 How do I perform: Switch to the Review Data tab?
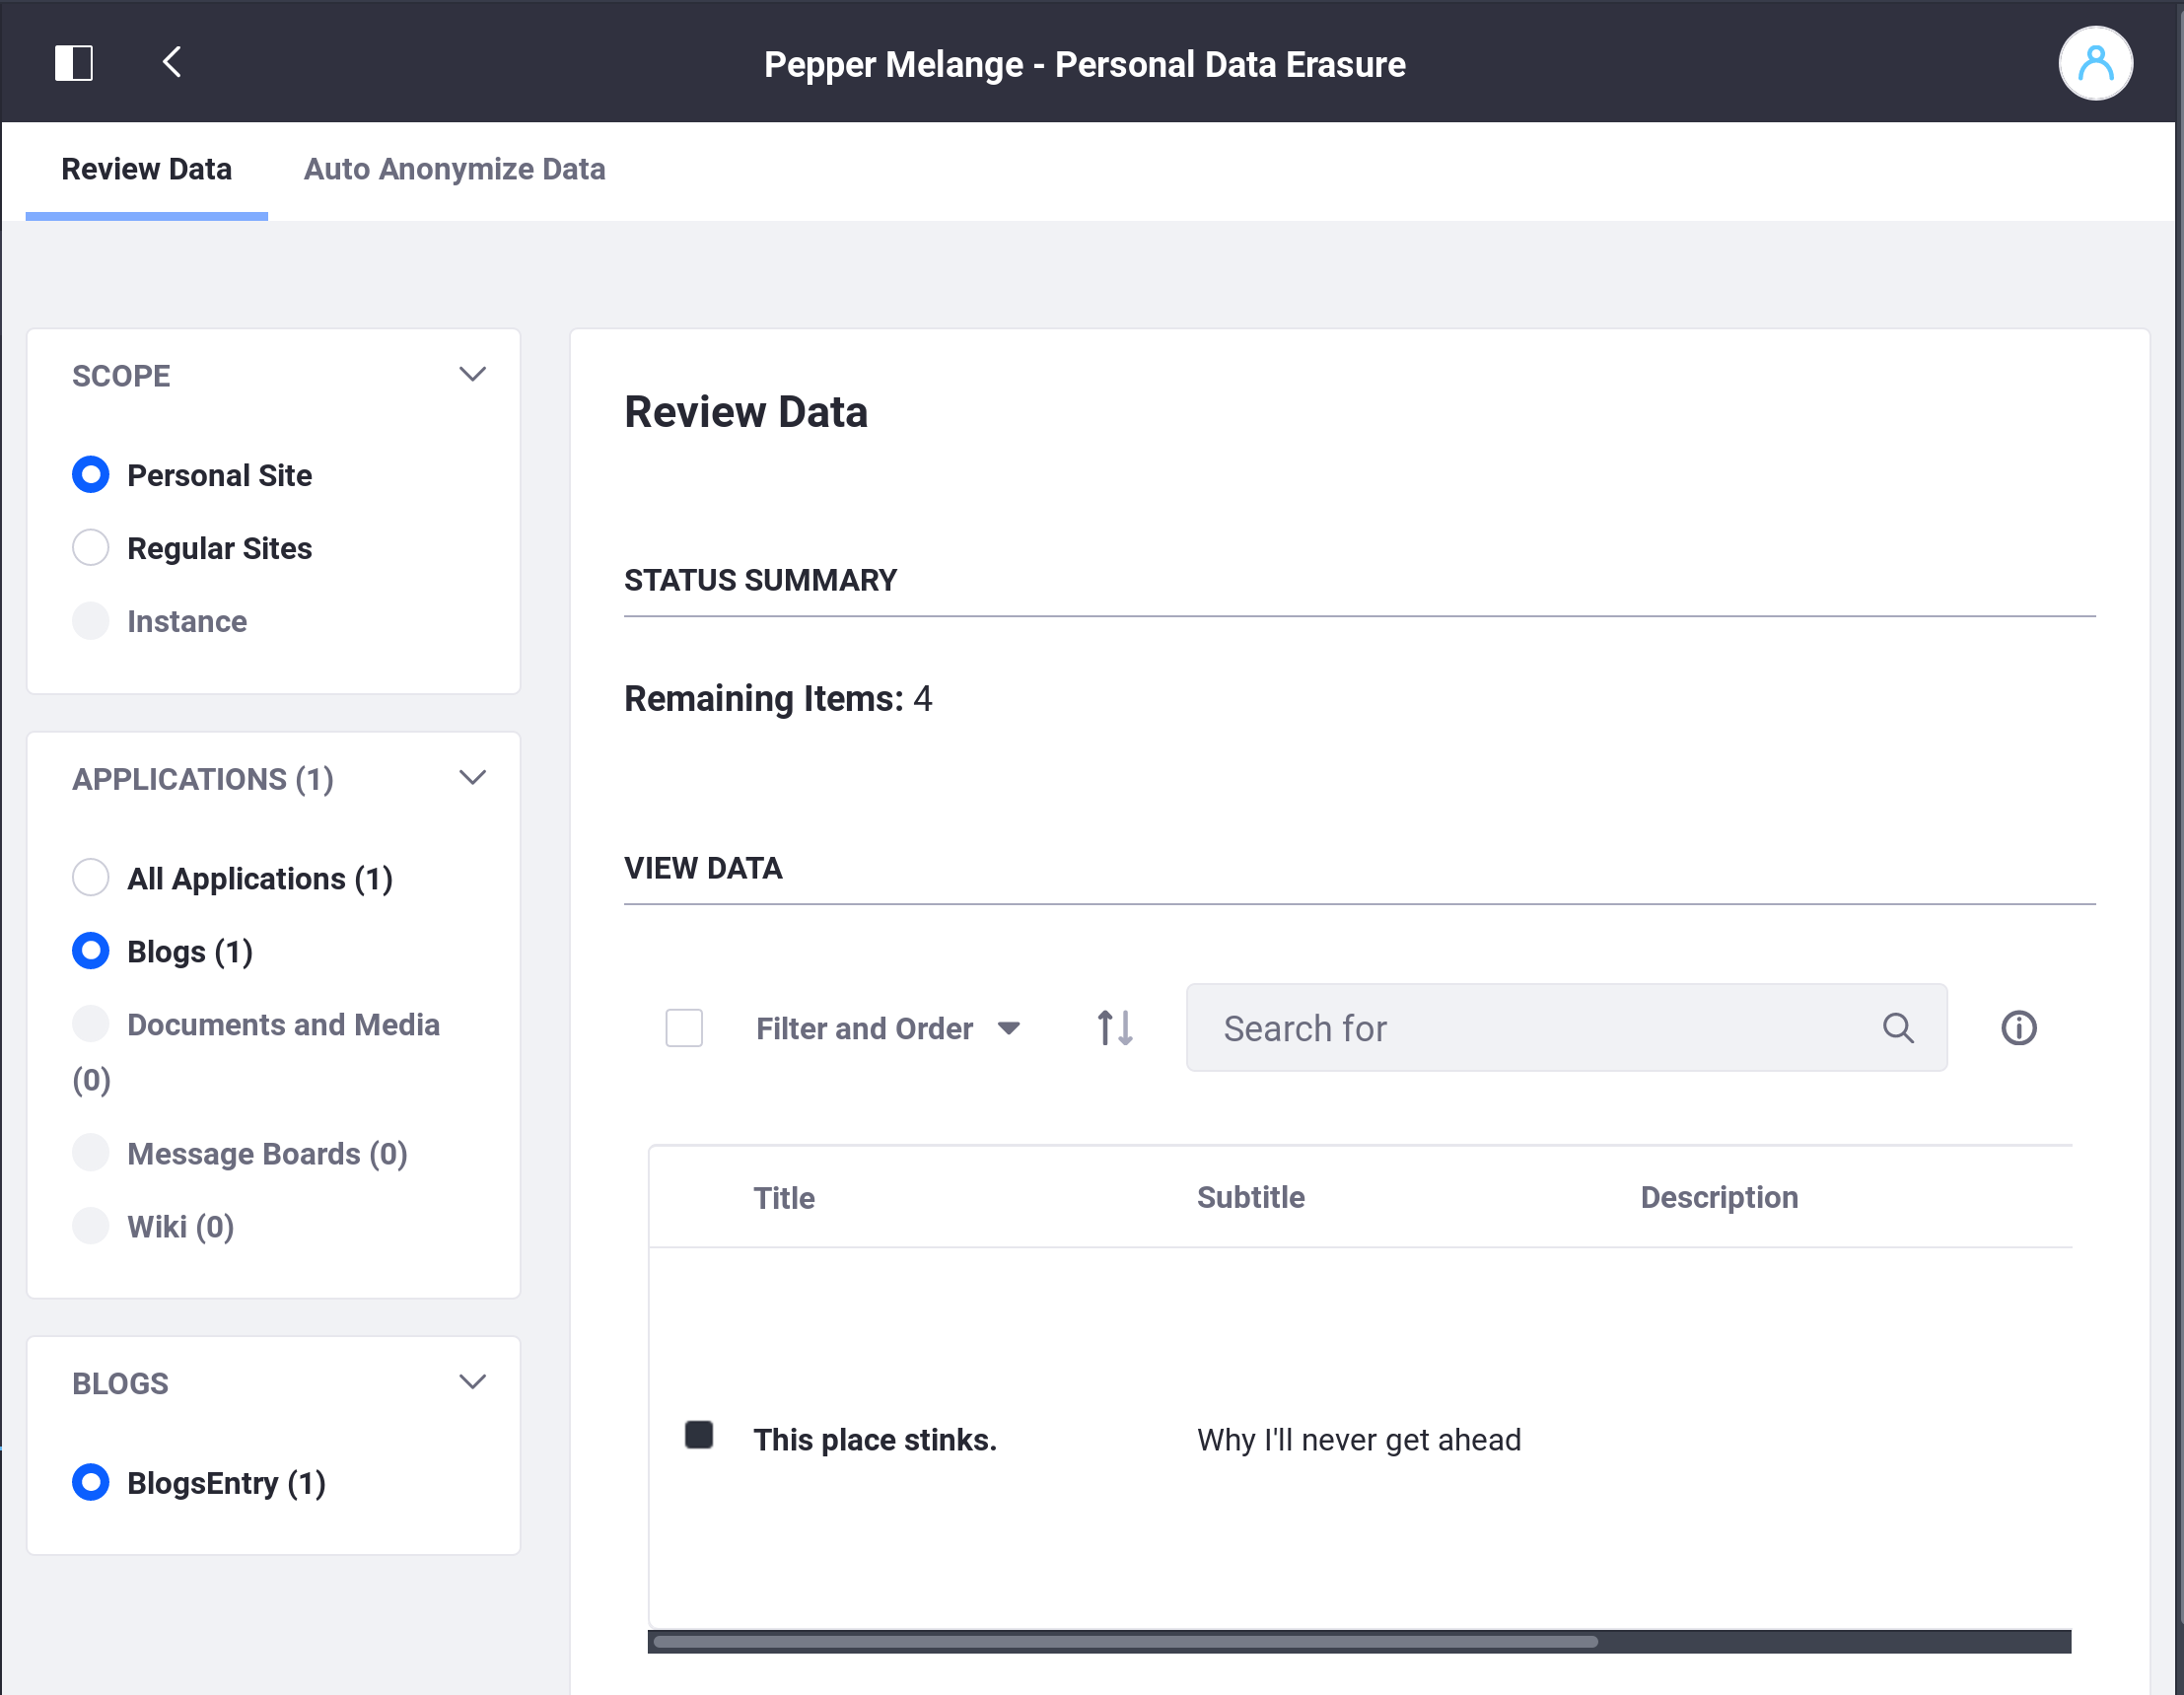145,171
